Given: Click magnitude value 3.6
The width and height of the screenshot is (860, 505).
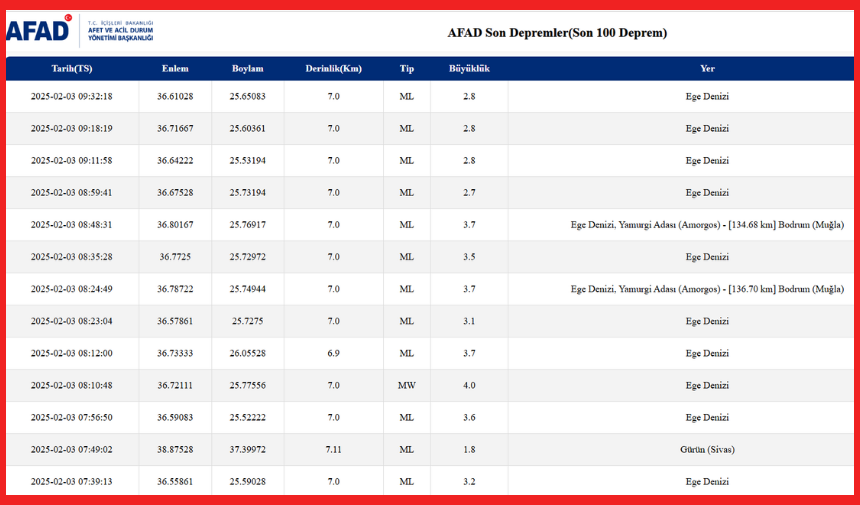Looking at the screenshot, I should click(x=469, y=417).
